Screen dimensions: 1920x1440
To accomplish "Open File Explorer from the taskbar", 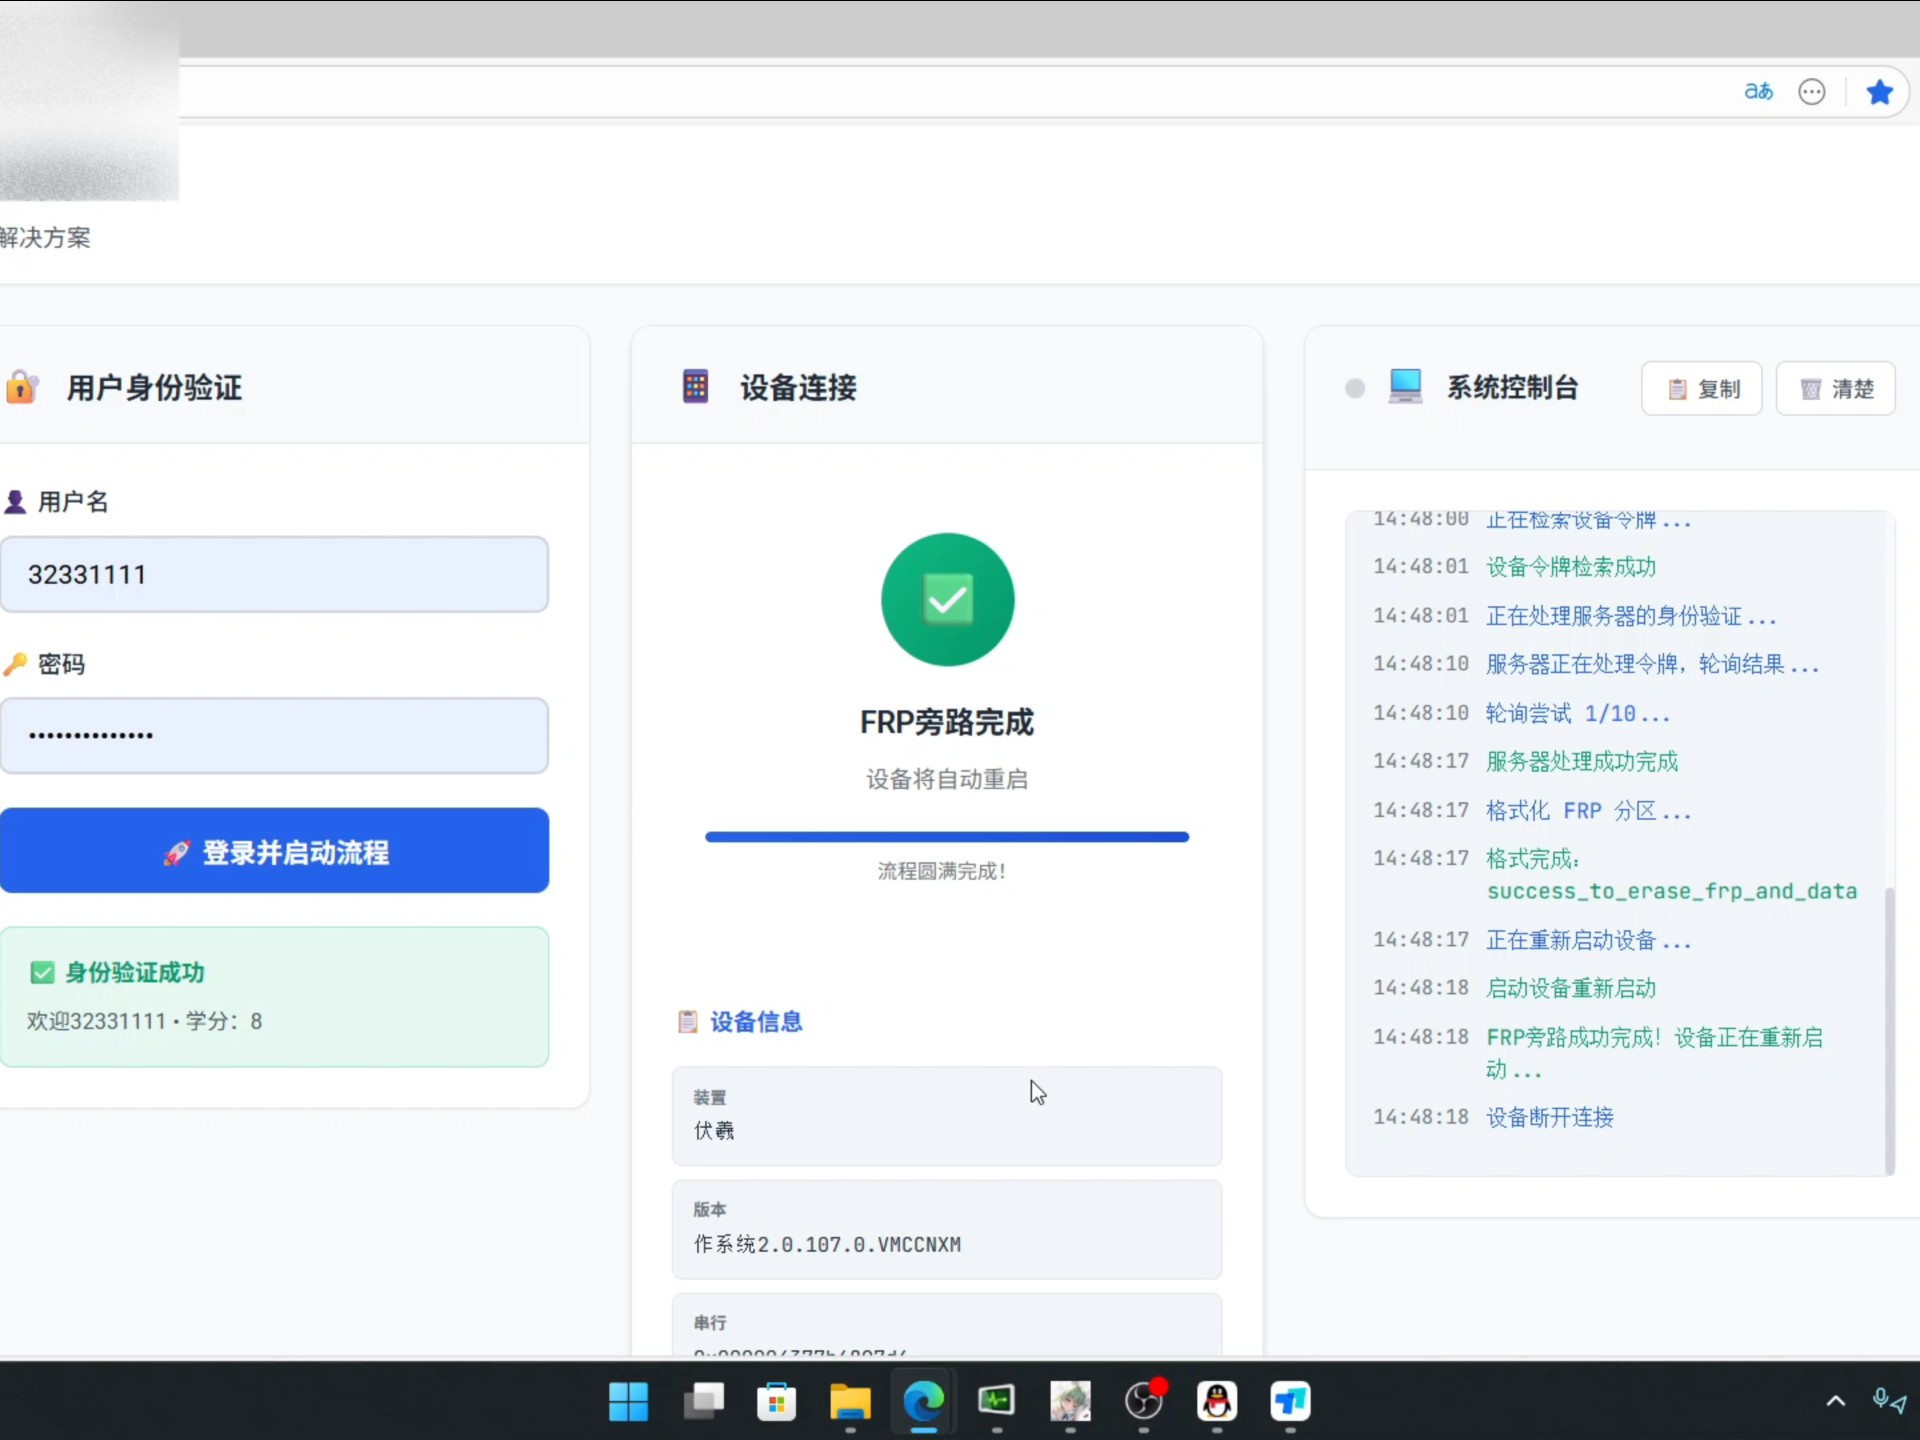I will 850,1401.
